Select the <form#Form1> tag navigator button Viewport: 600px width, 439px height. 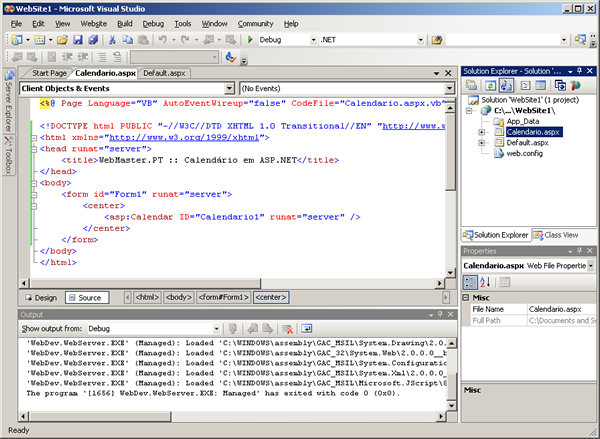[223, 297]
